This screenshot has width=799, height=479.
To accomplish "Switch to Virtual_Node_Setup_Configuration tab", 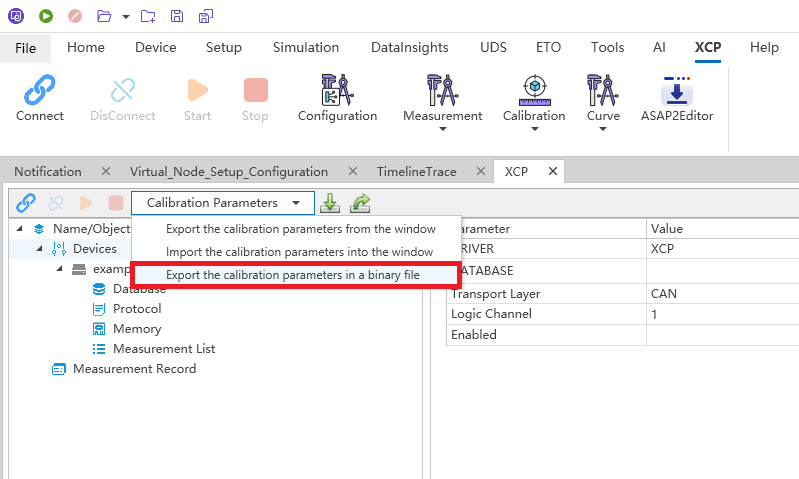I will coord(229,172).
